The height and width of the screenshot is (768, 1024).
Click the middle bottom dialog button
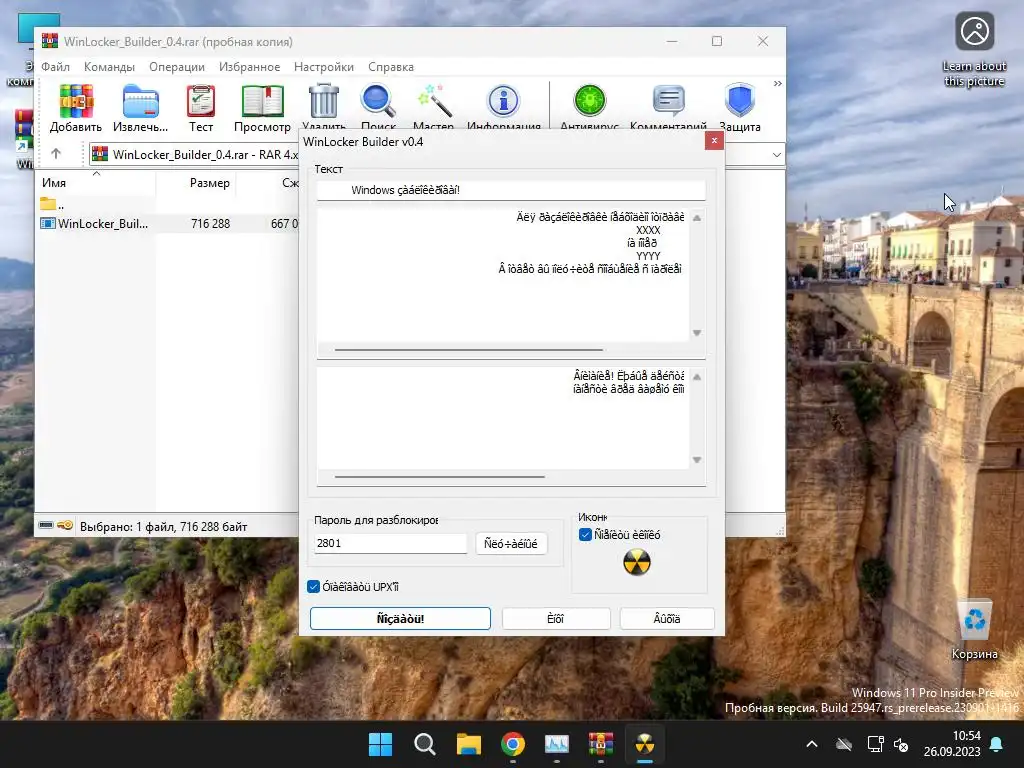(x=556, y=618)
